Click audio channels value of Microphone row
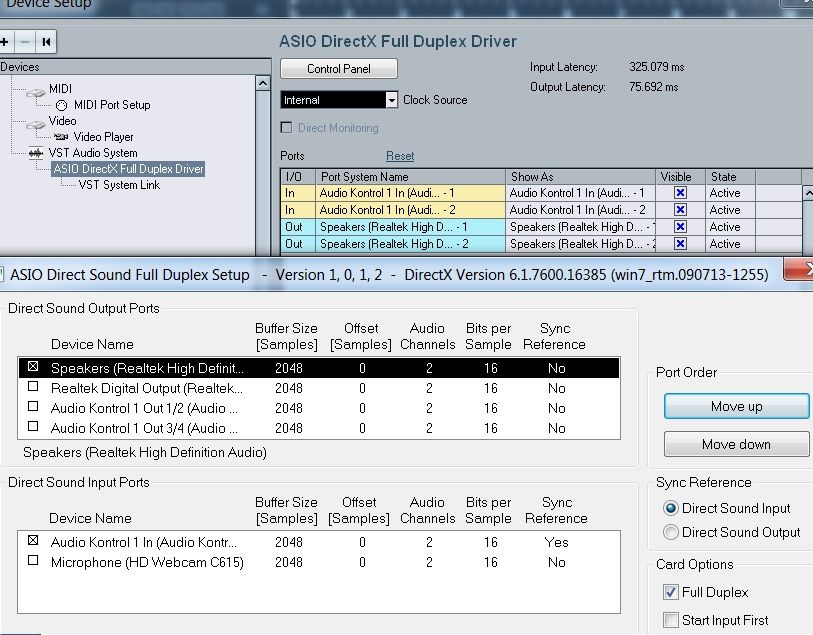 [429, 562]
